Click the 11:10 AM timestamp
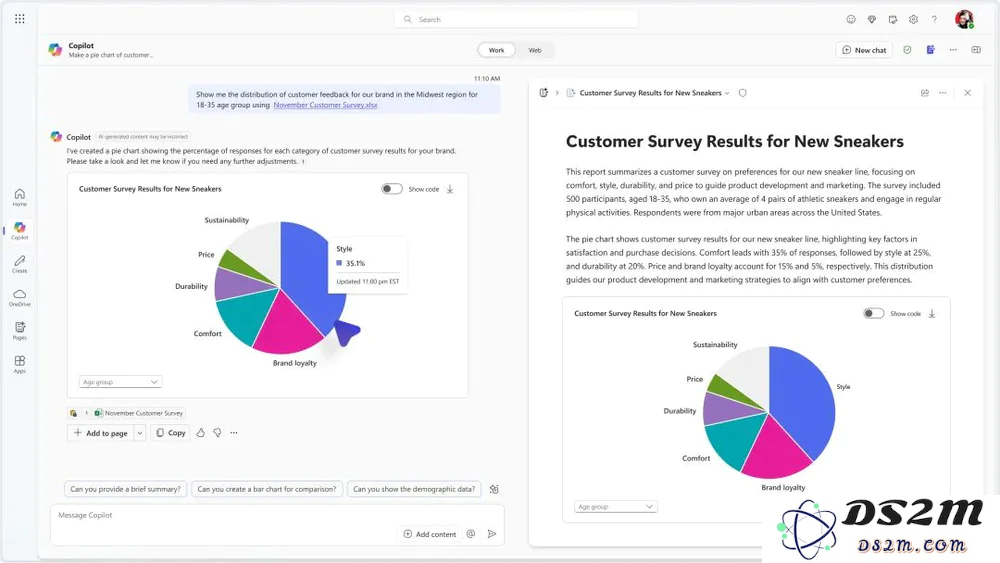Screen dimensions: 1000x563 tap(487, 78)
